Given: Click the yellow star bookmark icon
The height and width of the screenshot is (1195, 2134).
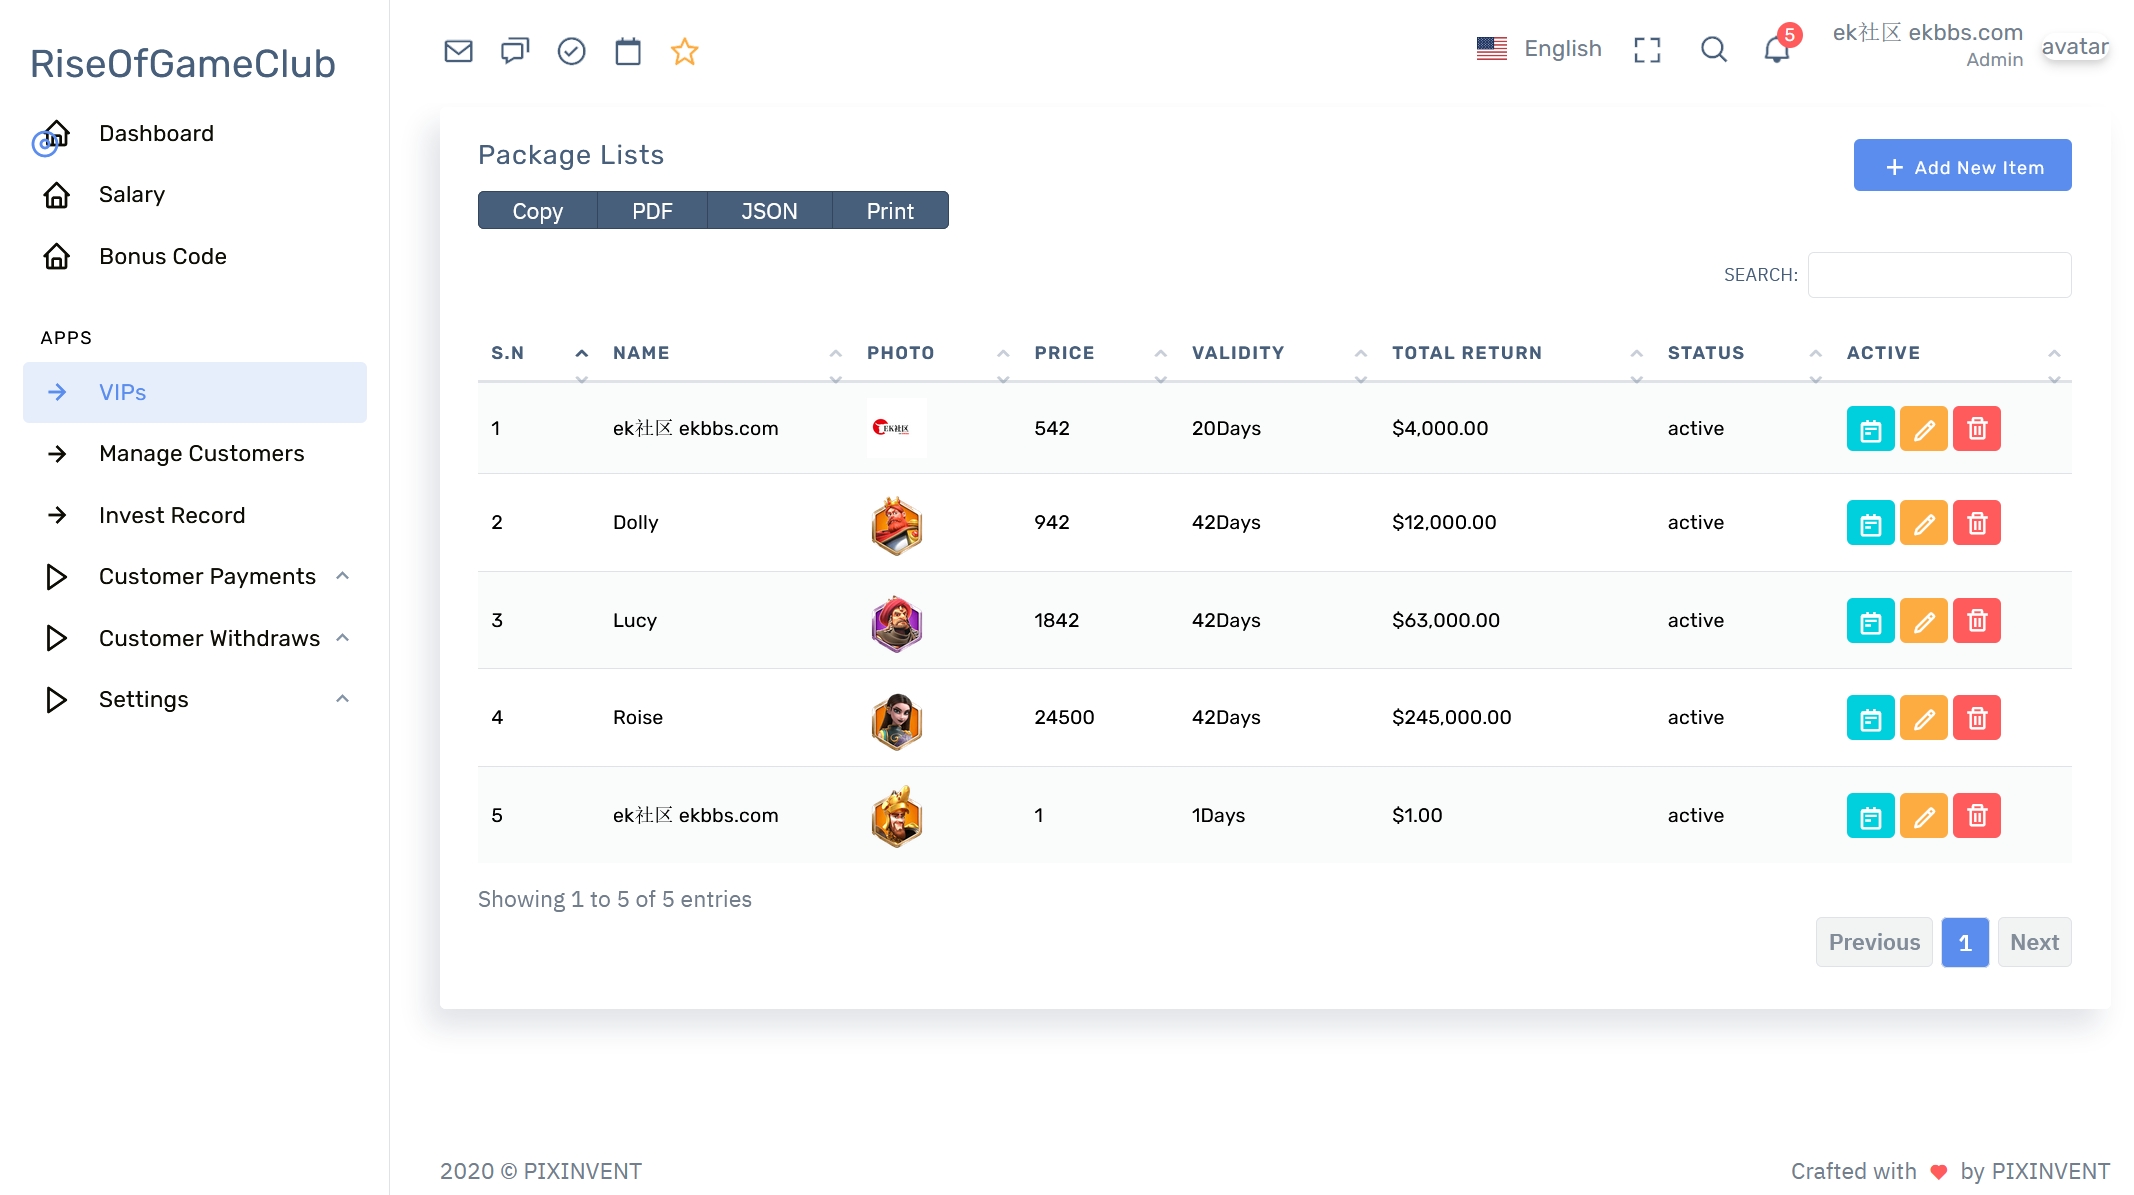Looking at the screenshot, I should (x=685, y=51).
